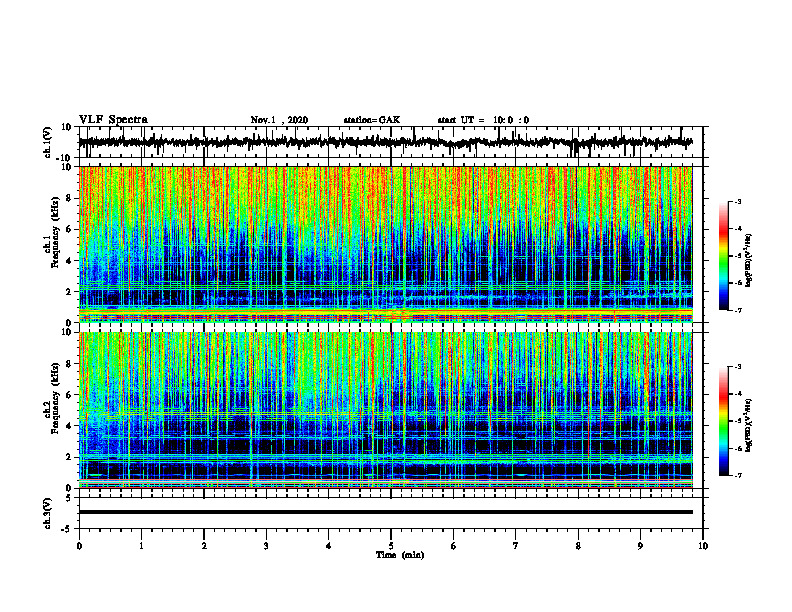This screenshot has height=612, width=792.
Task: Click the "6" tick on the time axis
Action: tap(454, 546)
